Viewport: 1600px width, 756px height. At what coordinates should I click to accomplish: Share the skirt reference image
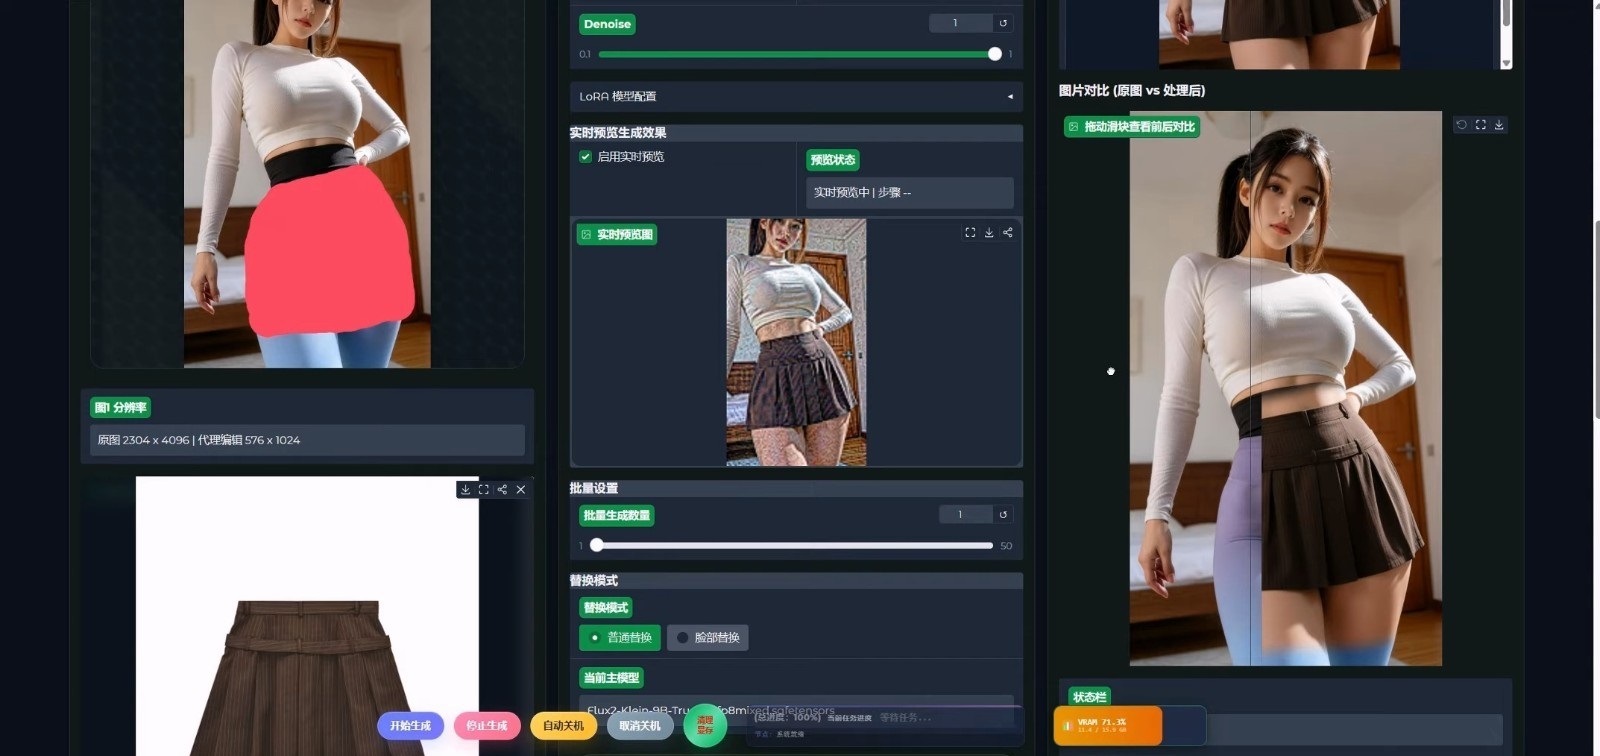(502, 490)
